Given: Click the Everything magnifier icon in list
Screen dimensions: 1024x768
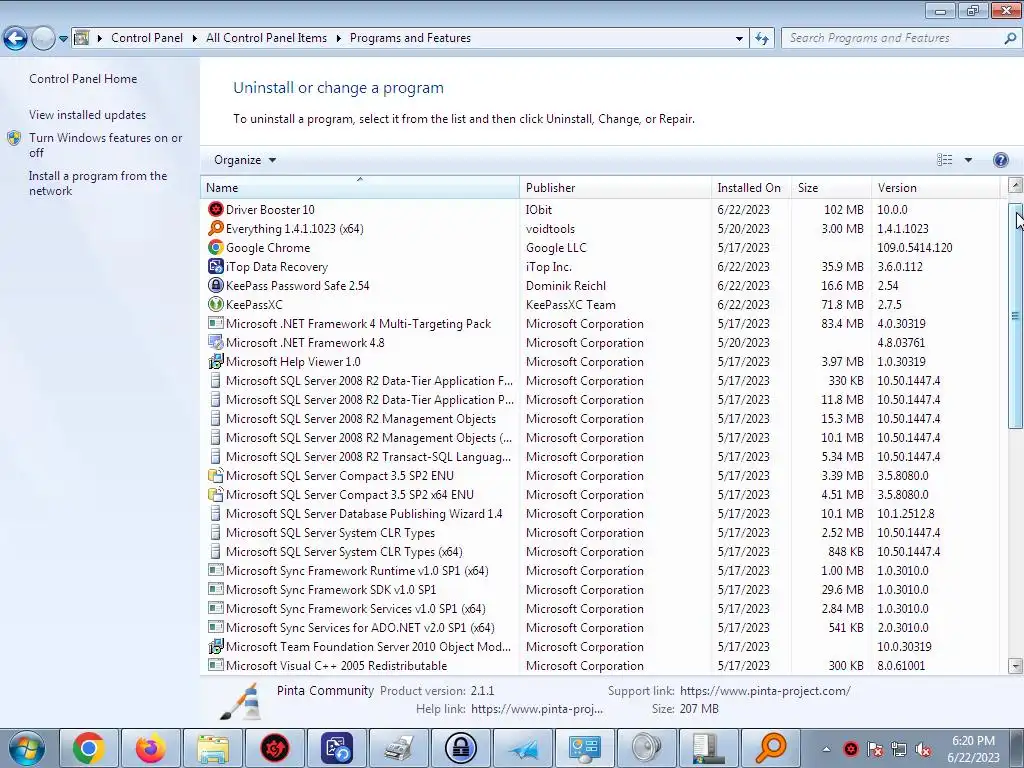Looking at the screenshot, I should coord(216,229).
